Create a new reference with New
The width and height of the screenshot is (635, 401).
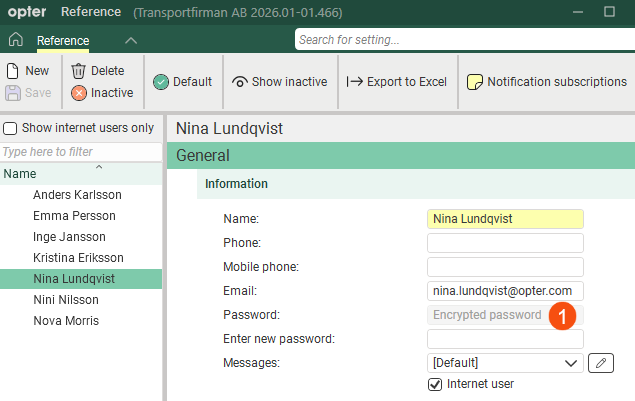[28, 70]
